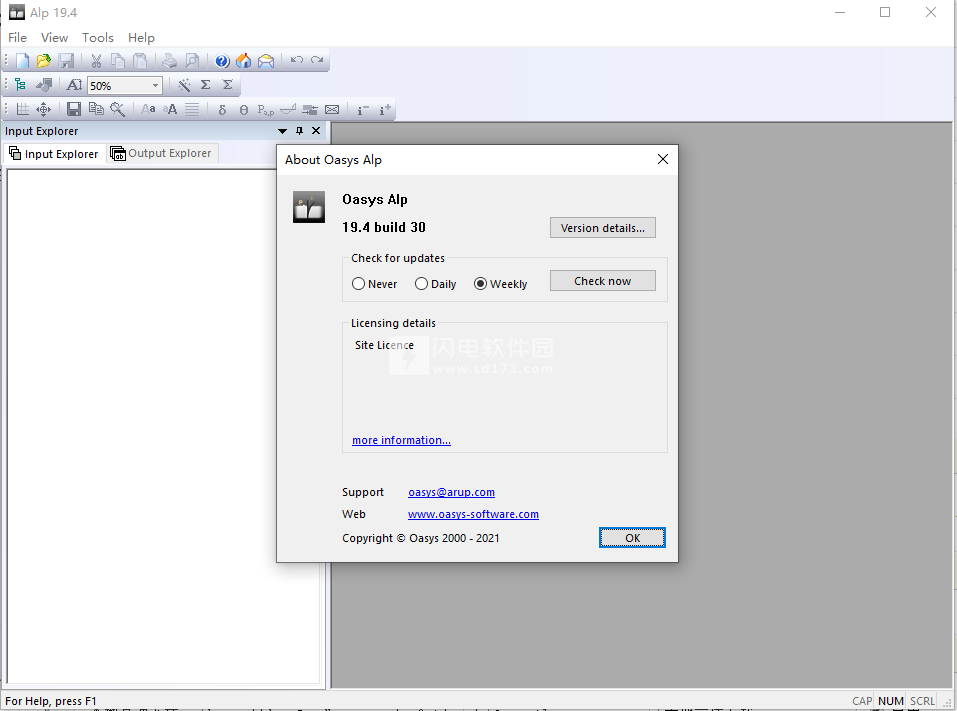Viewport: 957px width, 711px height.
Task: Open the www.oasys-software.com link
Action: click(x=473, y=514)
